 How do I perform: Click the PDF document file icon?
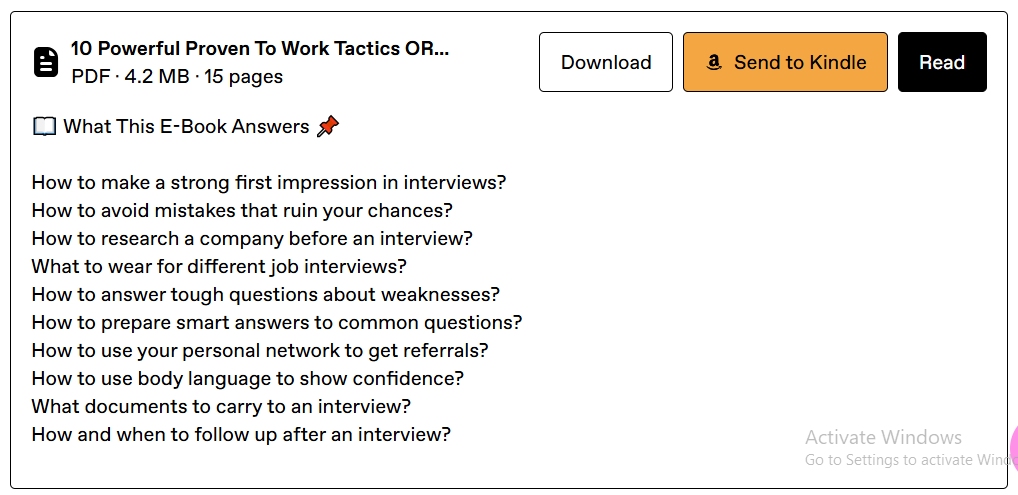tap(45, 62)
